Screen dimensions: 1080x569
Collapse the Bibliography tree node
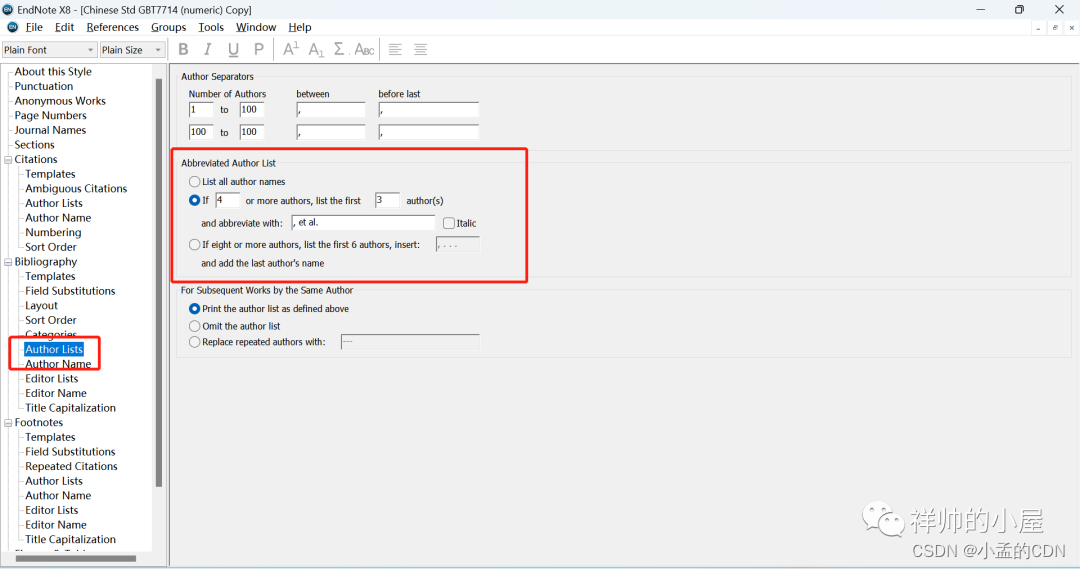[x=8, y=262]
